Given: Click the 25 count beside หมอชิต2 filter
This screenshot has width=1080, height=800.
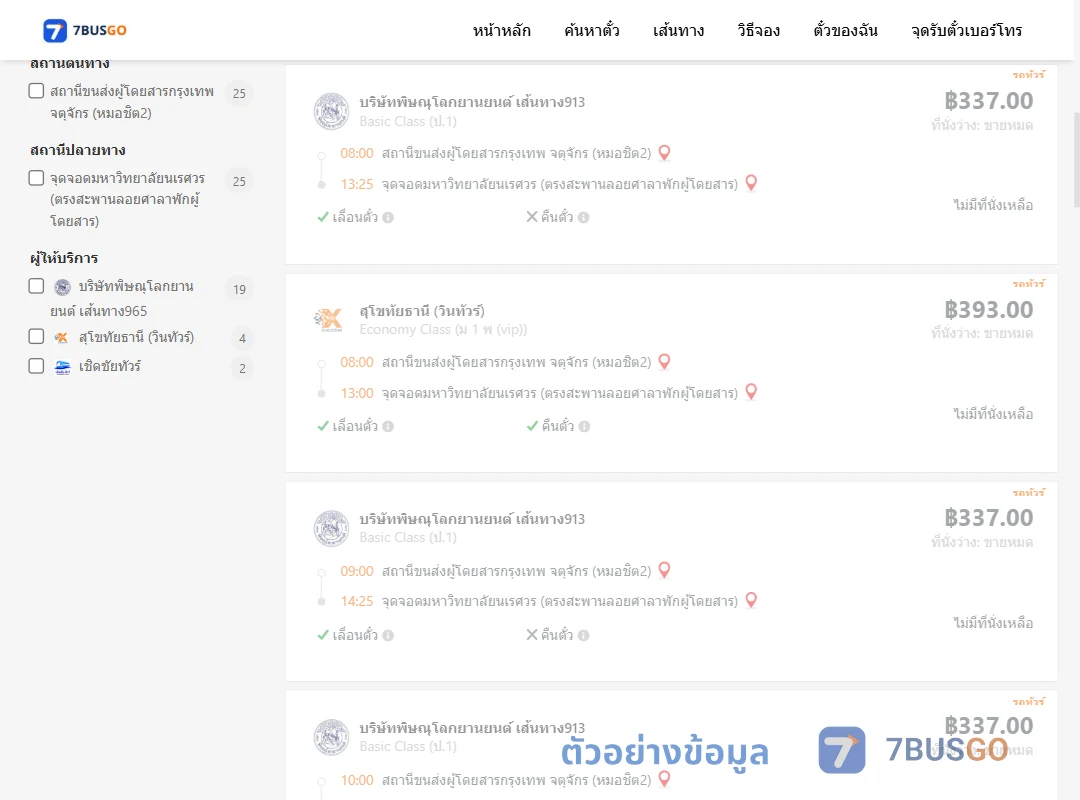Looking at the screenshot, I should [239, 93].
